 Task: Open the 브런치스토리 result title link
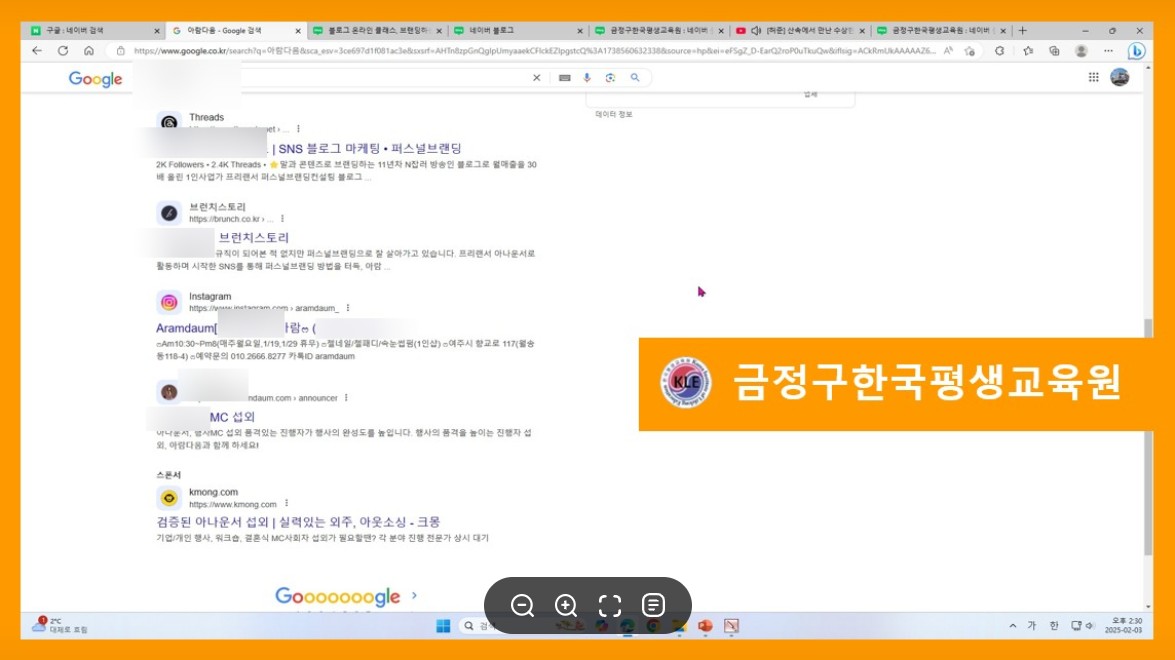(253, 237)
